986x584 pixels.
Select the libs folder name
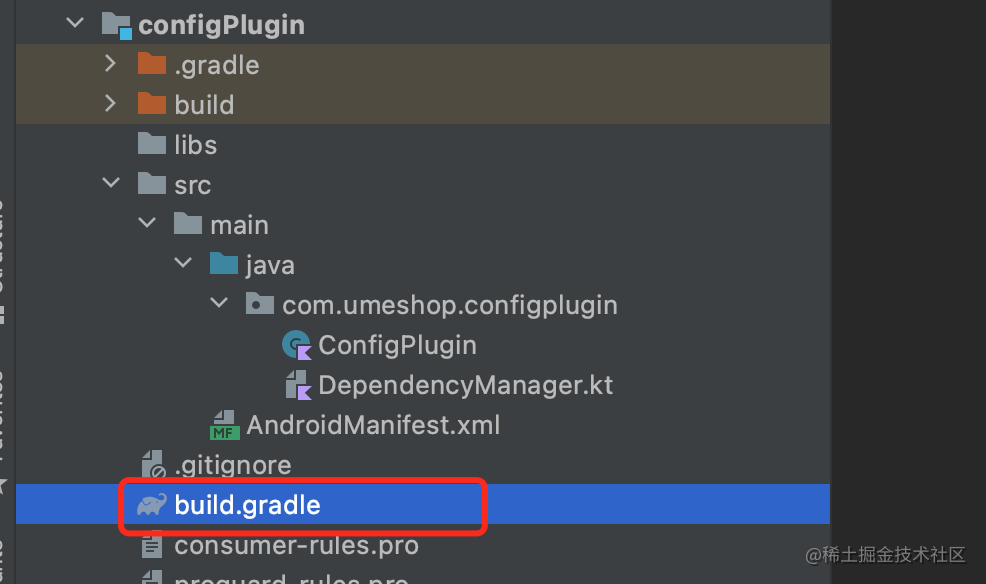click(x=195, y=145)
